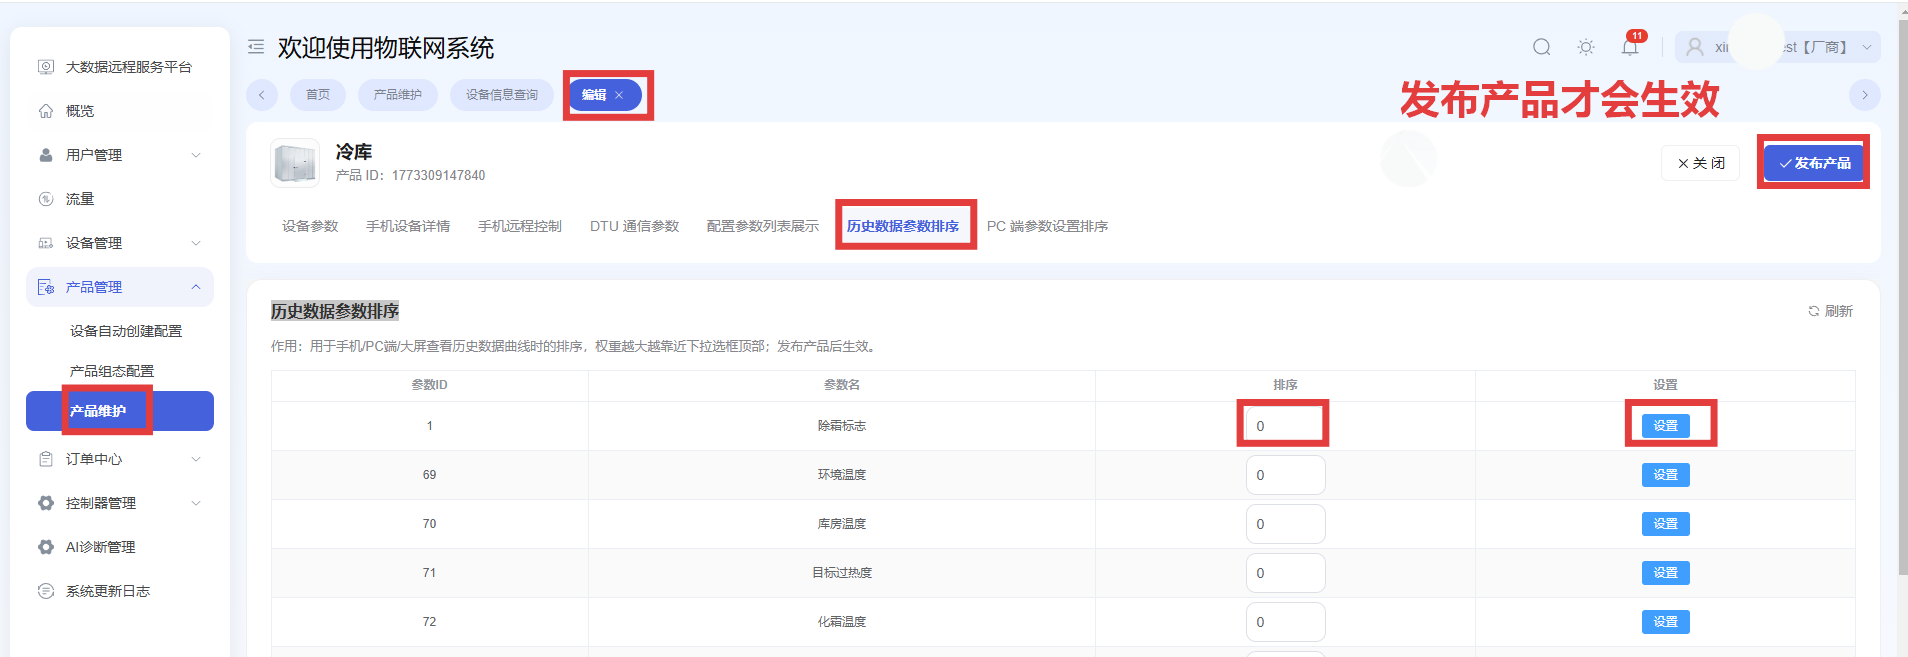Open 设备自动创建配置 in sidebar
Screen dimensions: 1908x657
(x=126, y=331)
